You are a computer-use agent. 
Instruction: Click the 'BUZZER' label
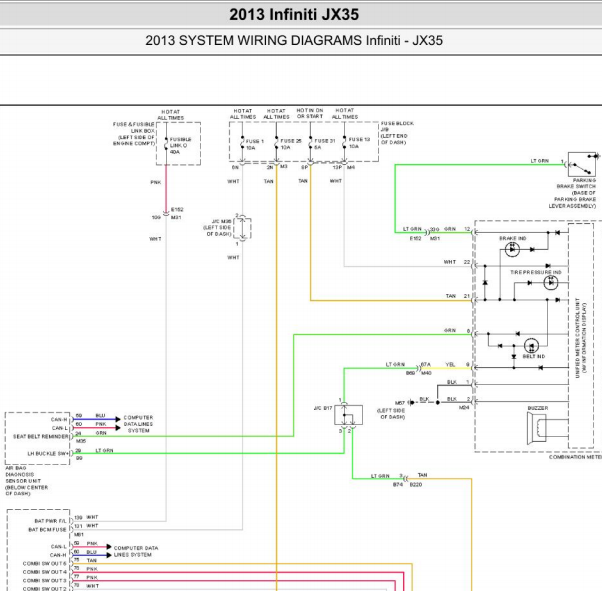[538, 408]
